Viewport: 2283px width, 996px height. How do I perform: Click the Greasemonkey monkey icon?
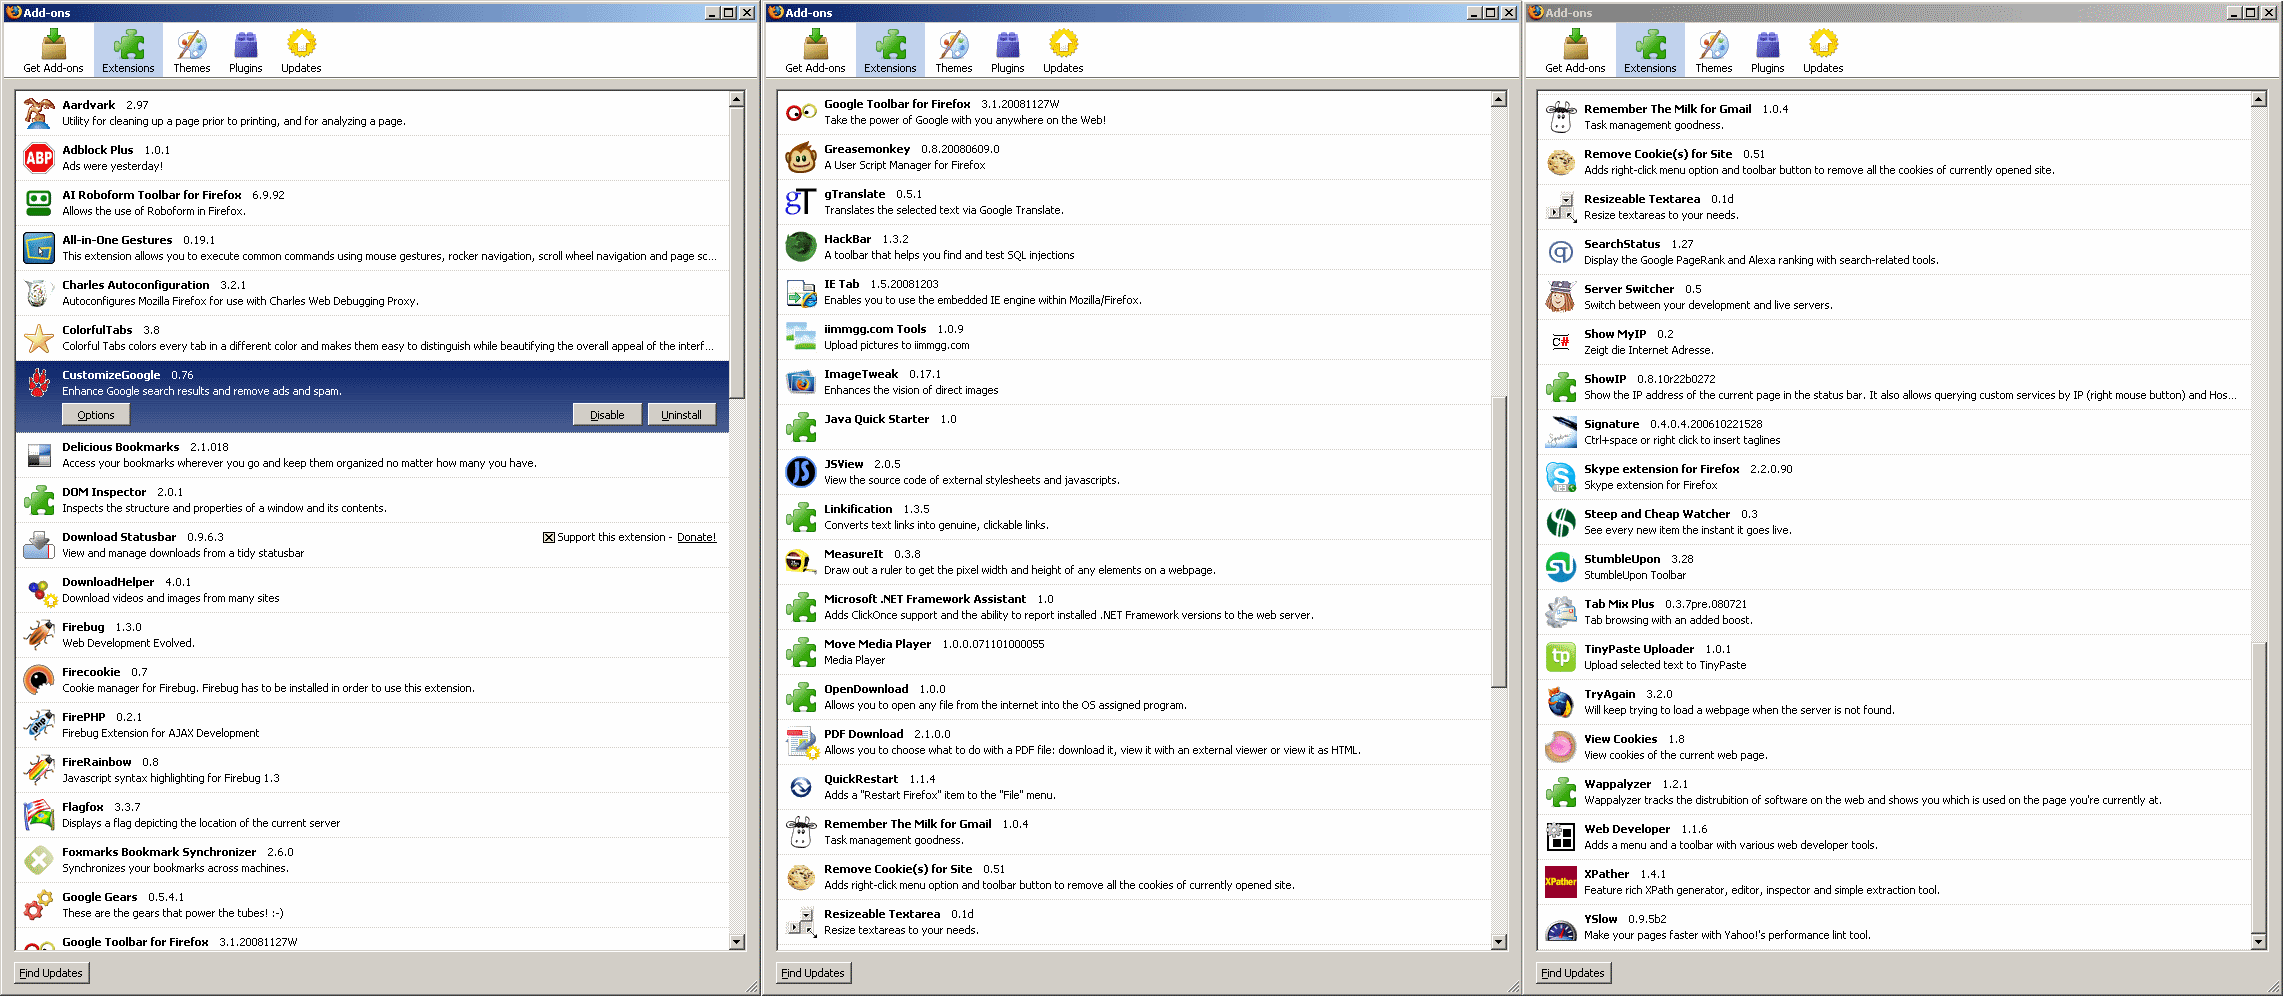point(800,156)
